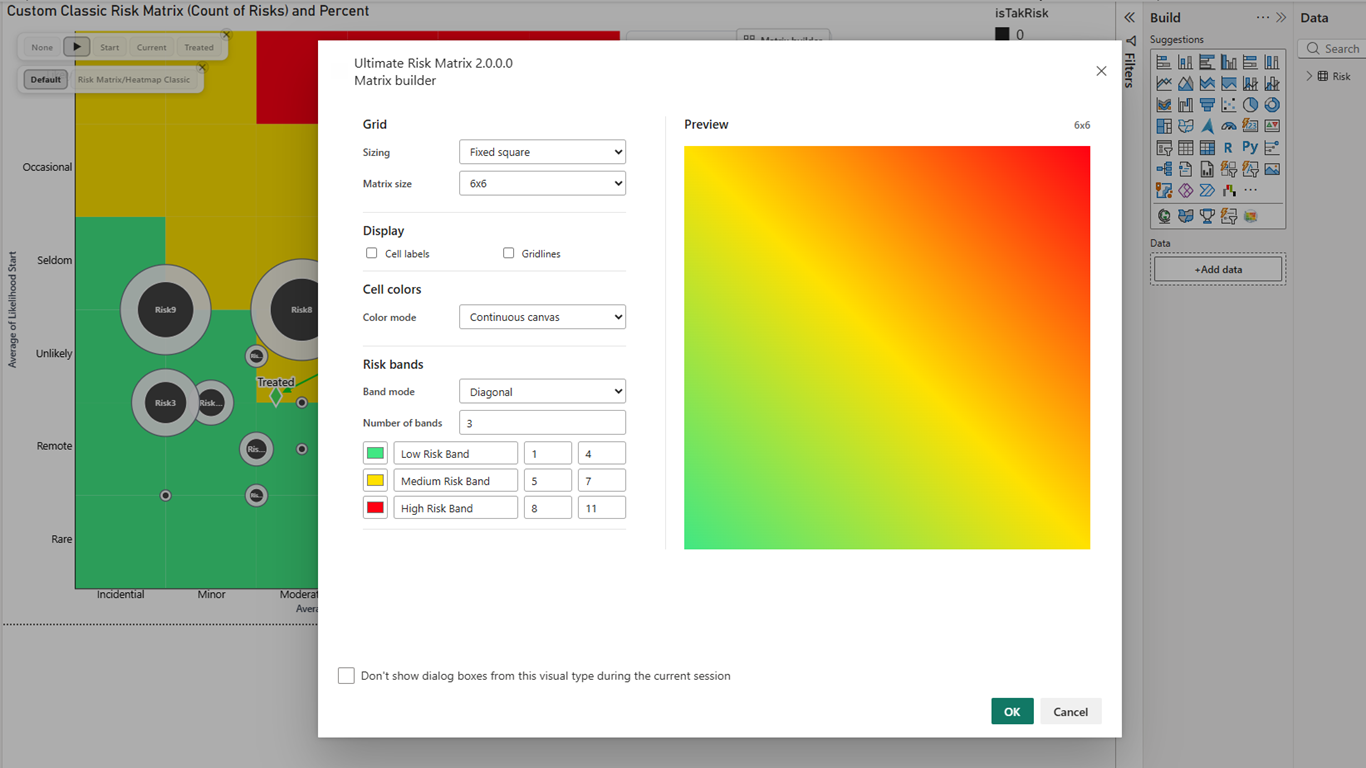This screenshot has height=768, width=1366.
Task: Enable Cell labels checkbox
Action: point(372,253)
